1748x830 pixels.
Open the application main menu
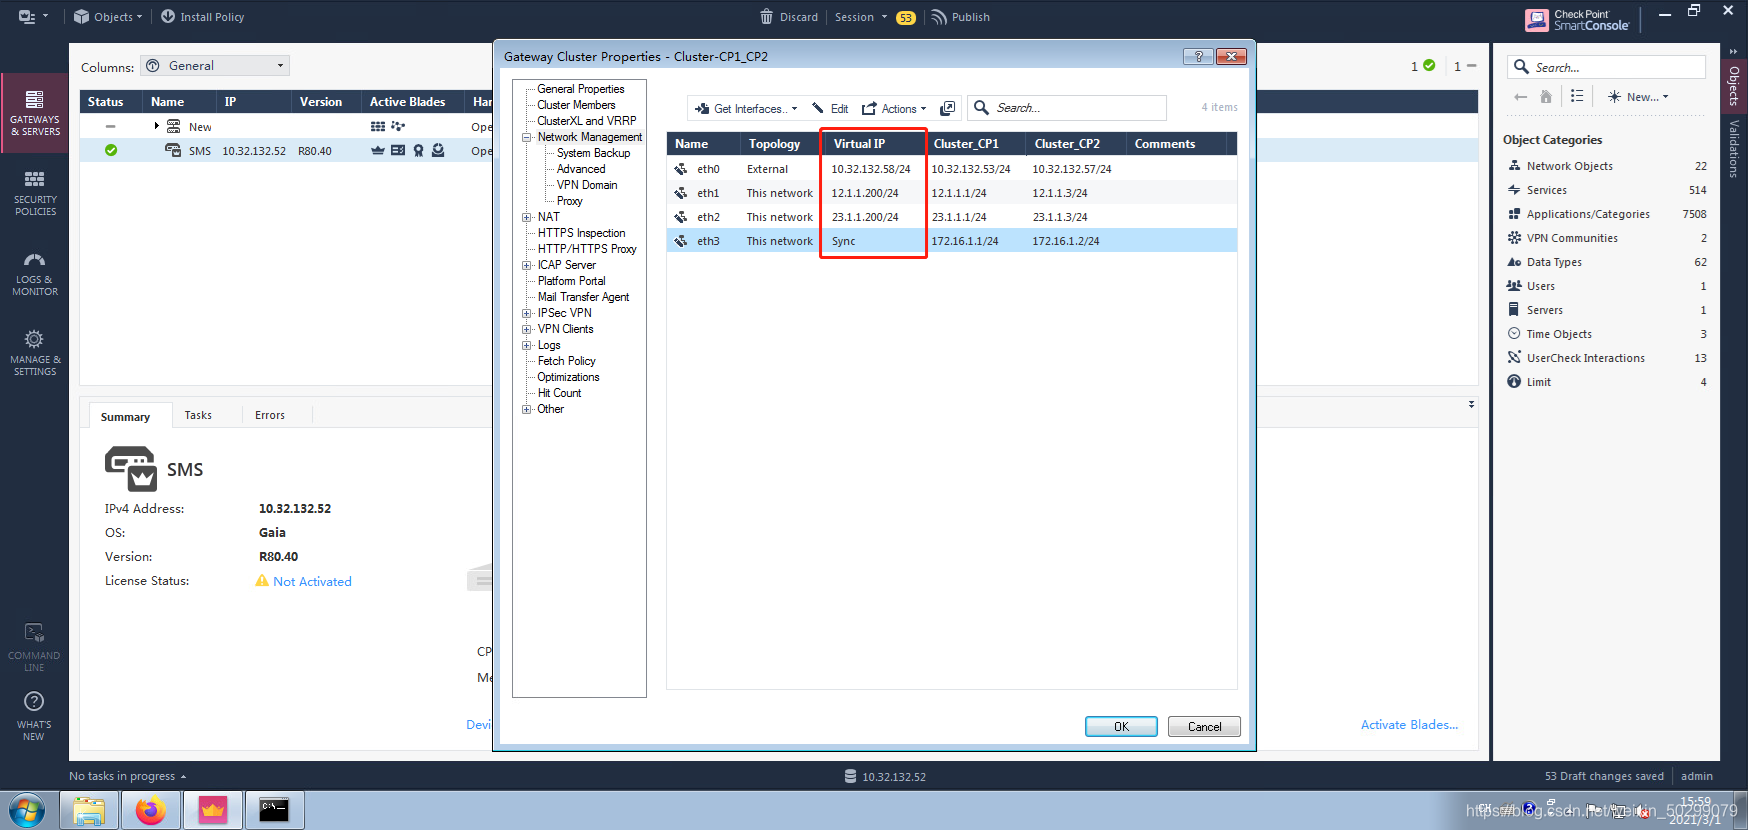coord(33,17)
